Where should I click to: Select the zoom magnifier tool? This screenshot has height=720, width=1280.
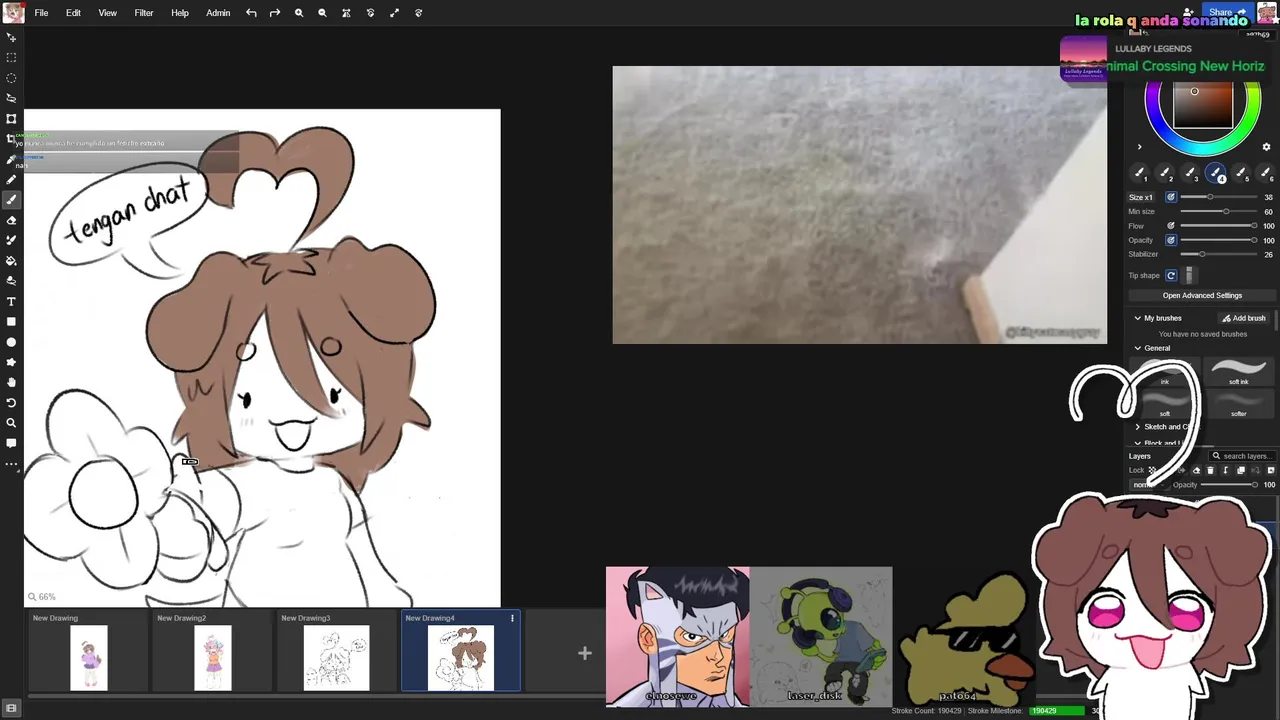tap(11, 423)
